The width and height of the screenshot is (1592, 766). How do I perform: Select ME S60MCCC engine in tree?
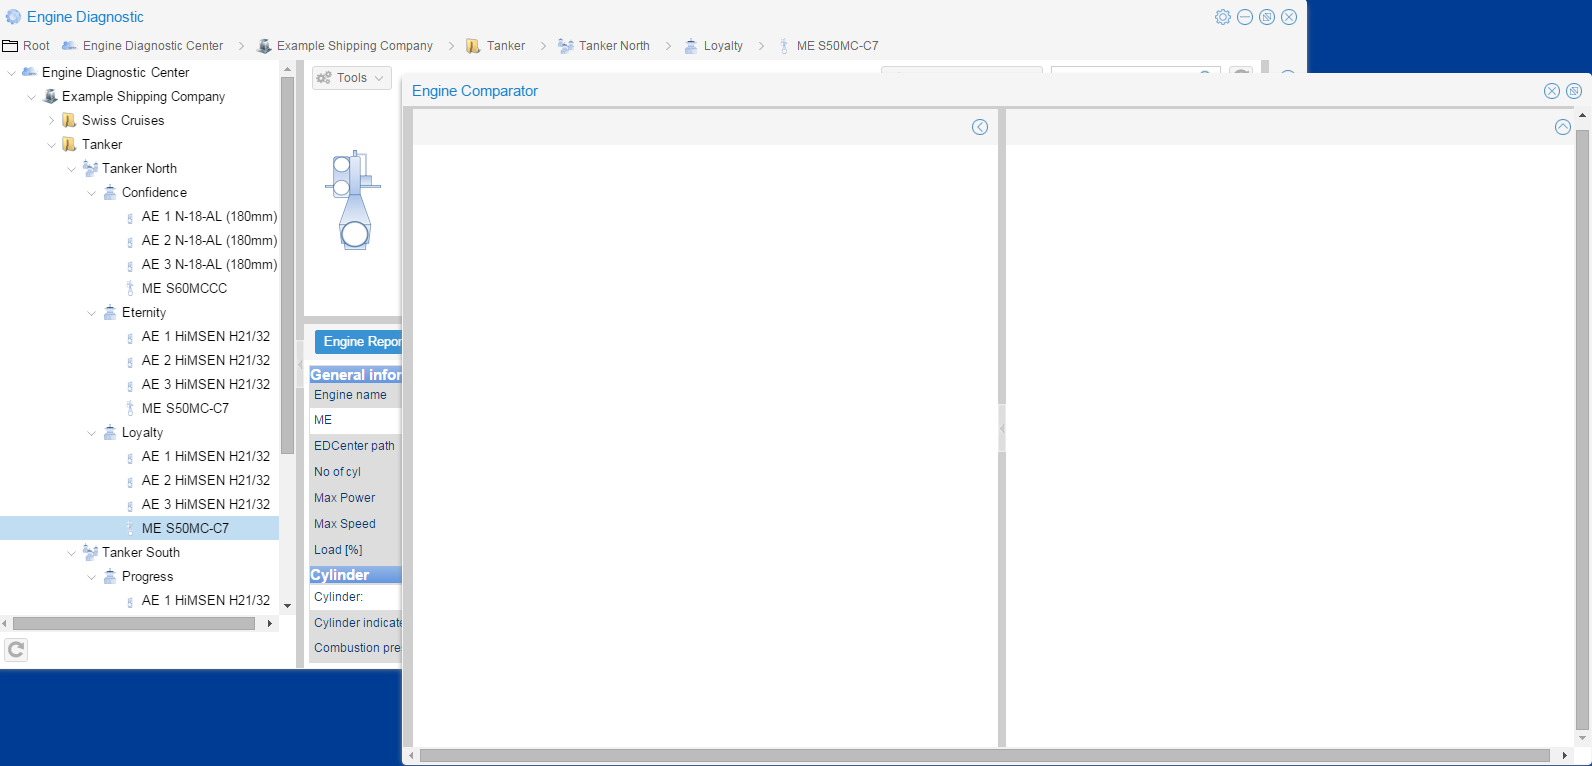pyautogui.click(x=184, y=289)
